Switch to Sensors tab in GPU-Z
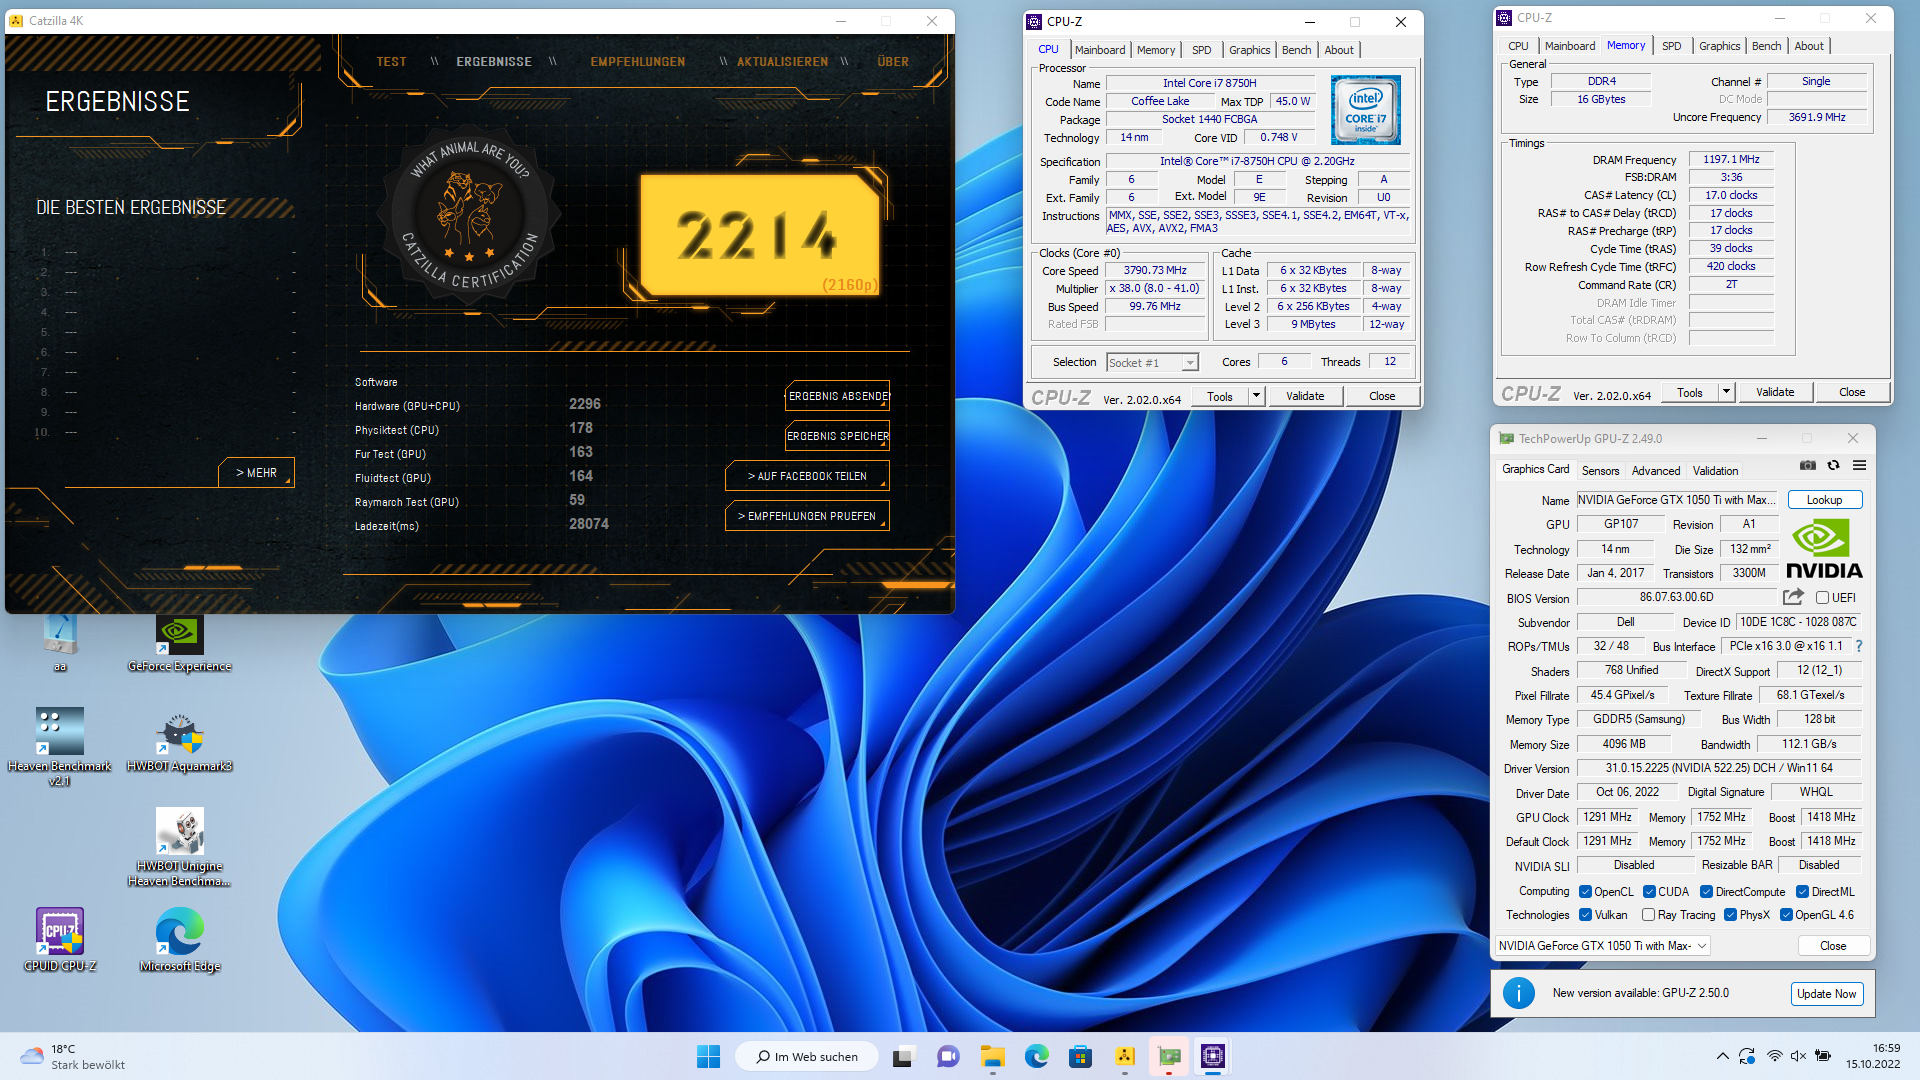Screen dimensions: 1920x1080 (x=1600, y=471)
